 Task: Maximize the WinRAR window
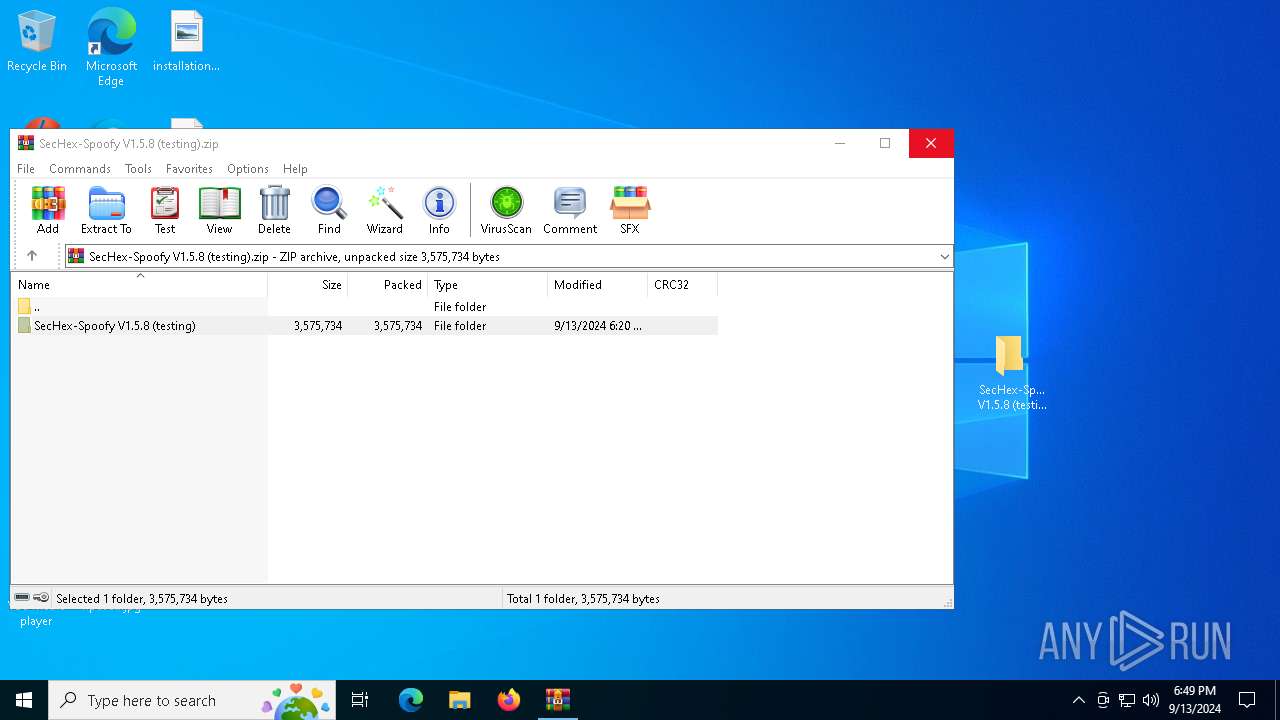(885, 143)
